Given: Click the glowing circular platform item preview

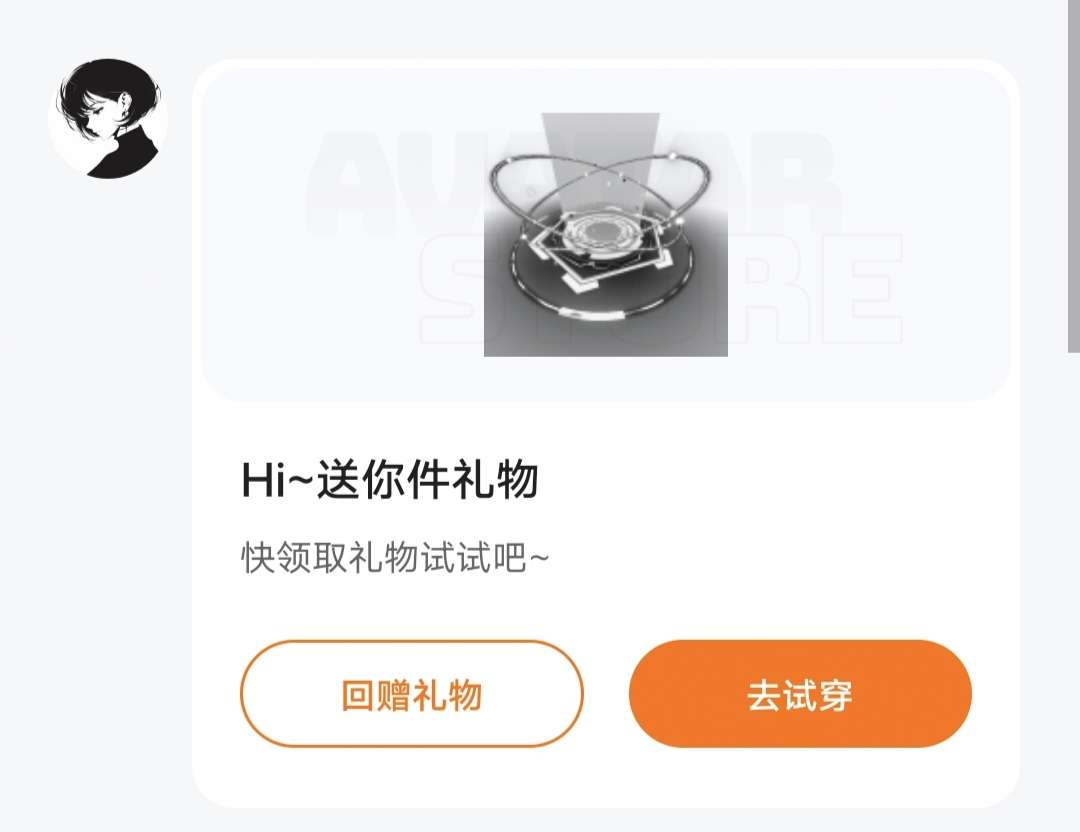Looking at the screenshot, I should [x=606, y=235].
